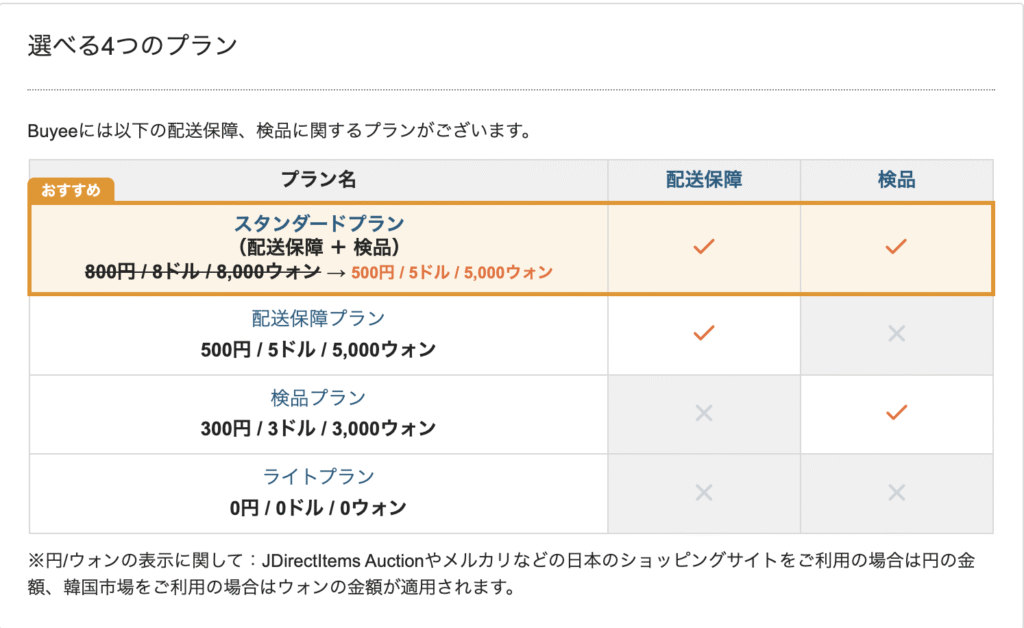
Task: Click the 配送保障 column header
Action: click(x=704, y=180)
